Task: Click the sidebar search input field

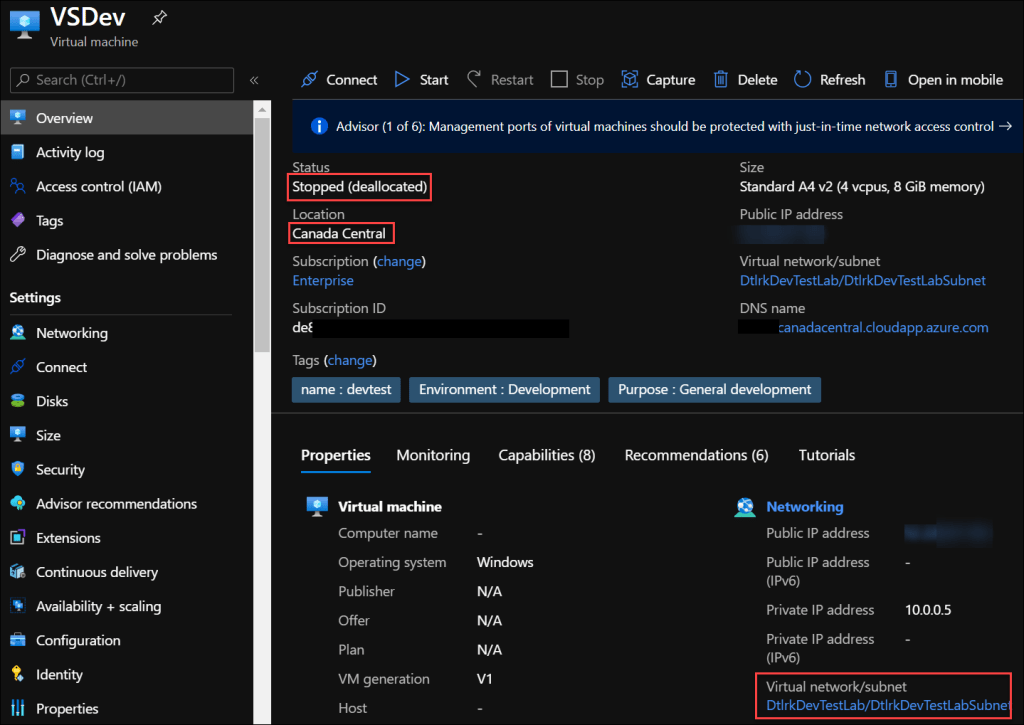Action: 130,80
